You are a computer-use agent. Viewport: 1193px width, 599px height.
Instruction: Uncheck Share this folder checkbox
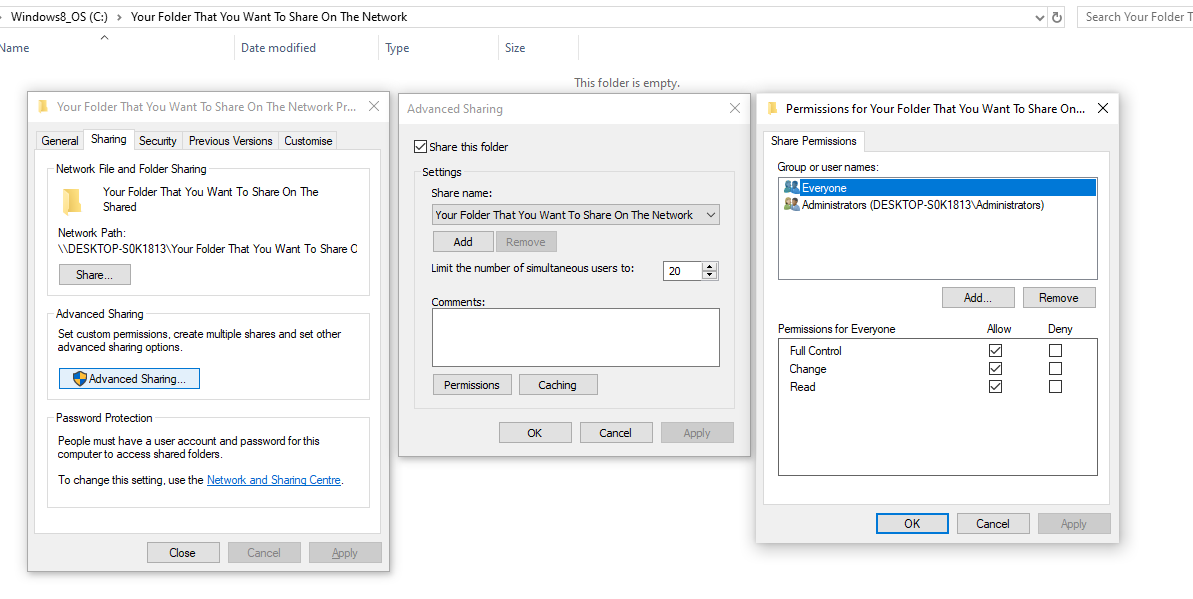click(x=420, y=146)
